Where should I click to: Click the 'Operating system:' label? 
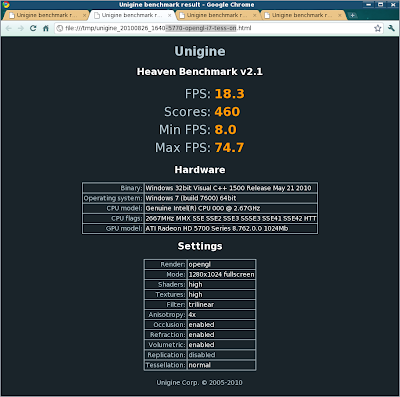[x=113, y=198]
